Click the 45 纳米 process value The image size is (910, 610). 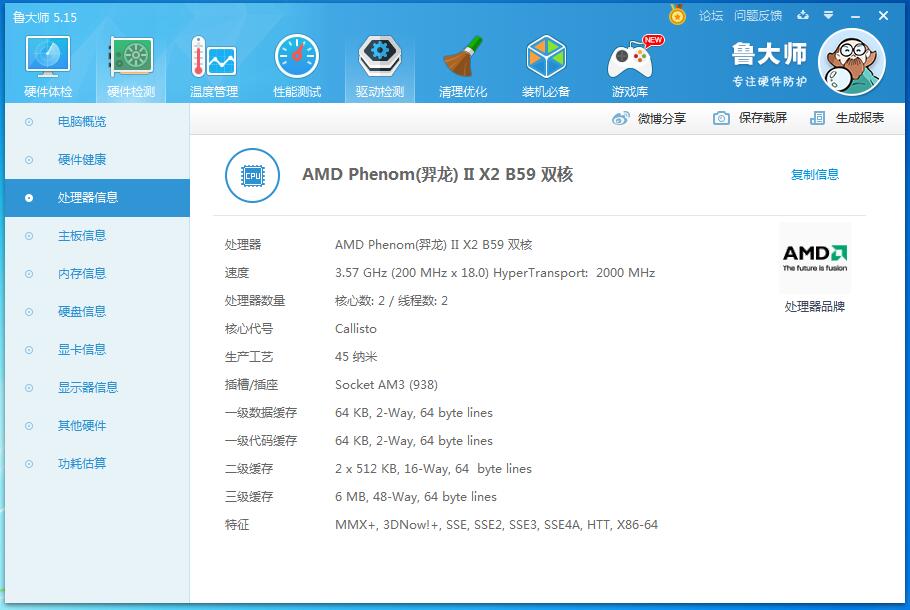click(356, 356)
